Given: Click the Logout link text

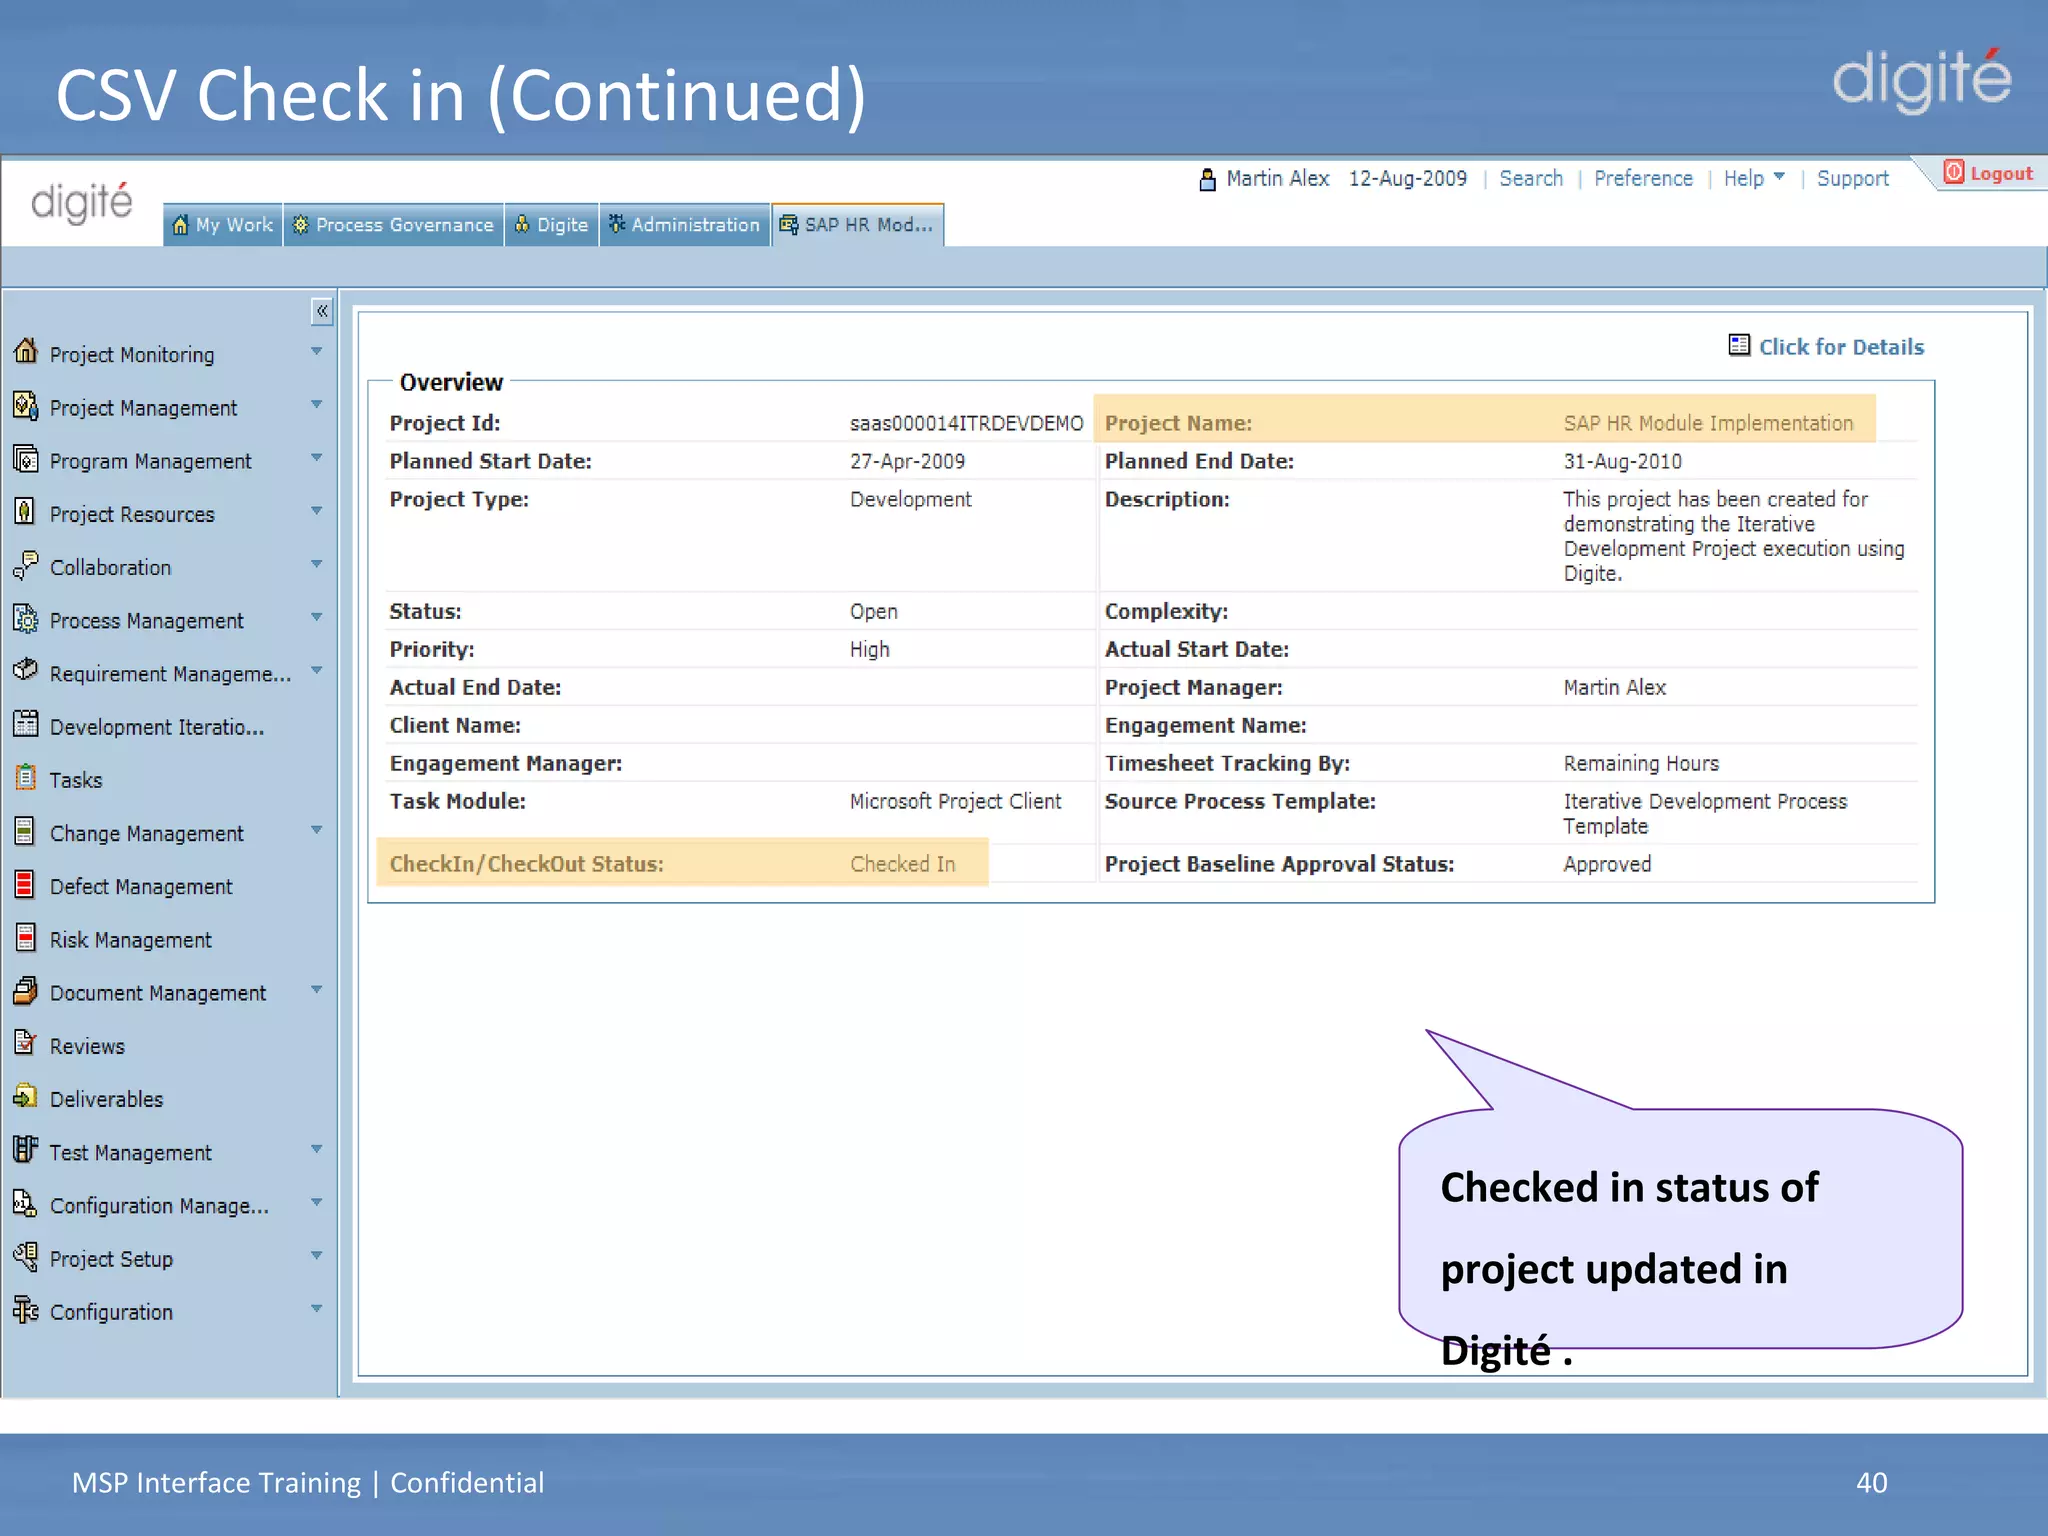Looking at the screenshot, I should (x=2001, y=173).
